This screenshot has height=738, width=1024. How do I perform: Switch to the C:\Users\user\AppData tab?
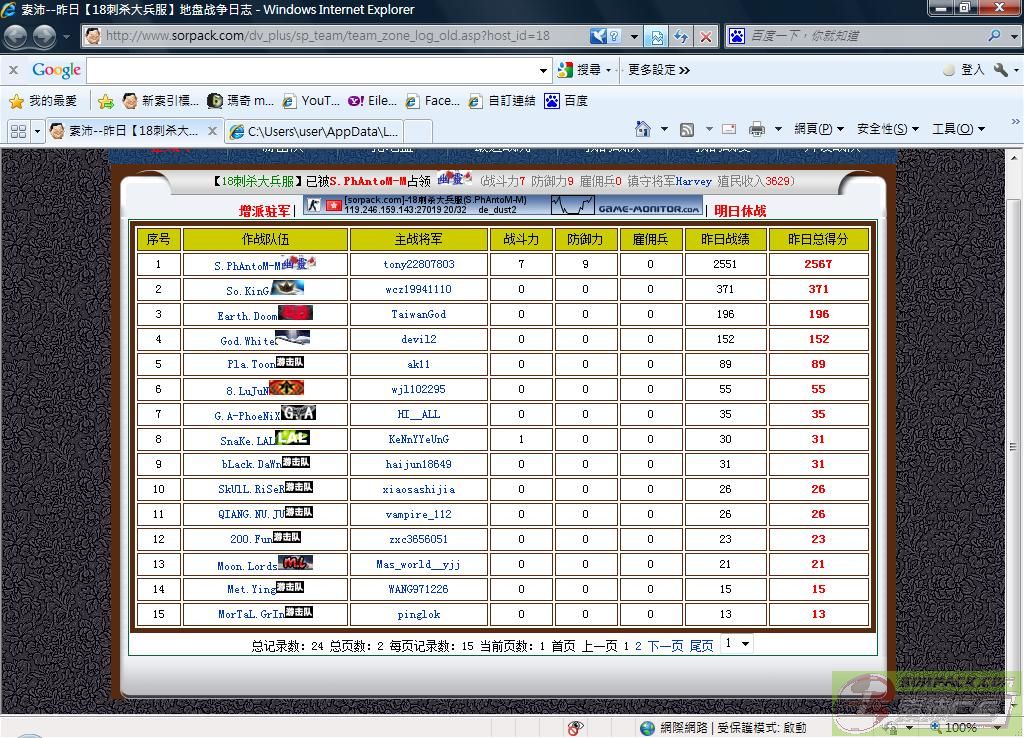(x=322, y=131)
